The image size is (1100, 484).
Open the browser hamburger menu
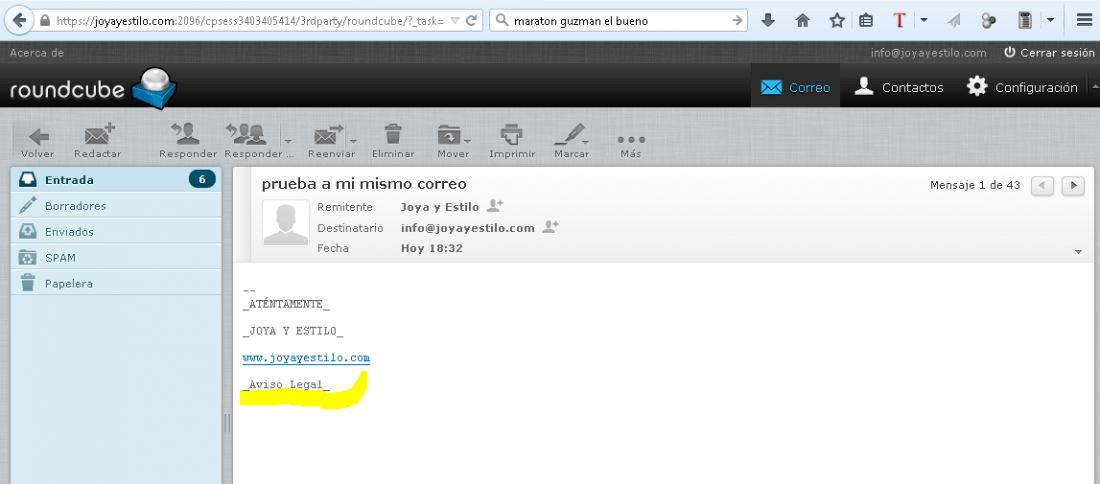click(x=1083, y=21)
